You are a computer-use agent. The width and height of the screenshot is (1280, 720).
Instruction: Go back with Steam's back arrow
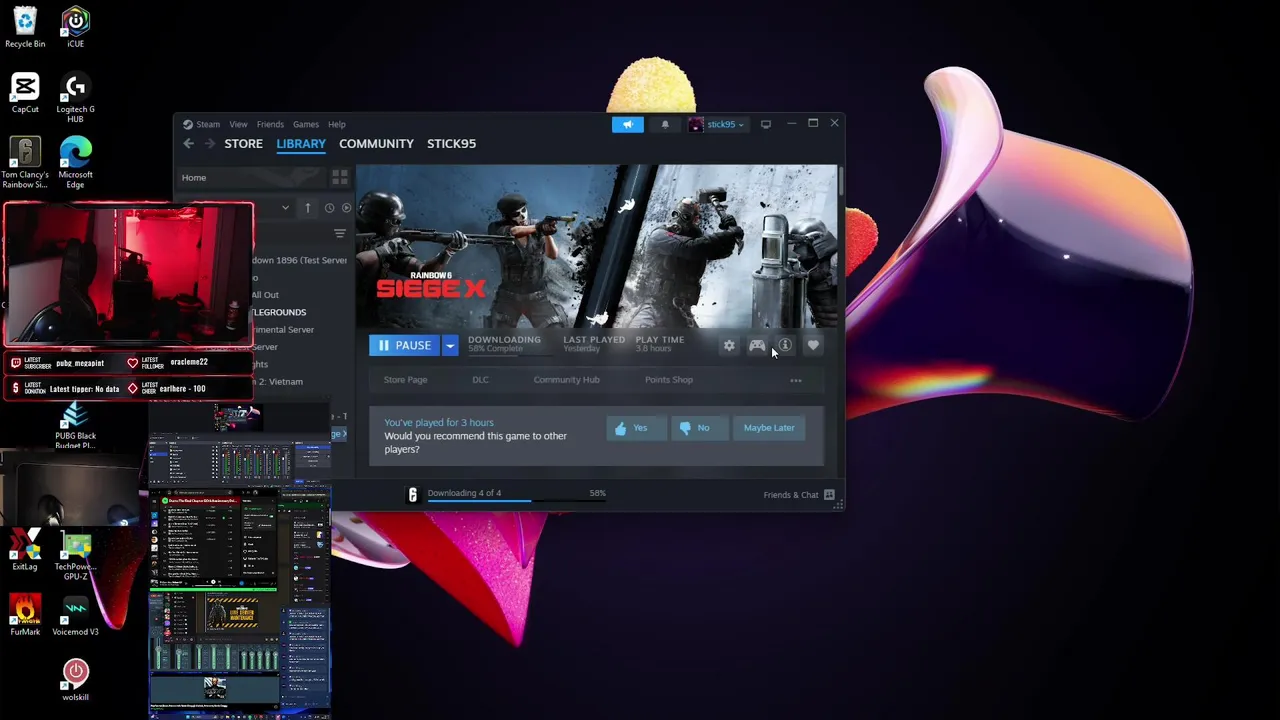pyautogui.click(x=188, y=143)
